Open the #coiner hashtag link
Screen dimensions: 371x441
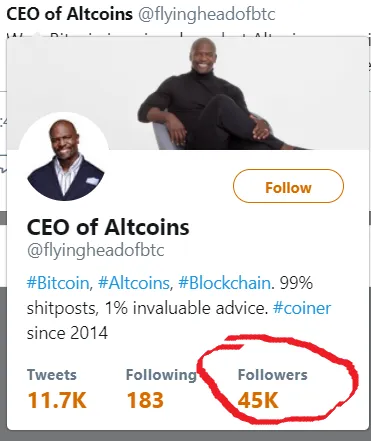302,308
